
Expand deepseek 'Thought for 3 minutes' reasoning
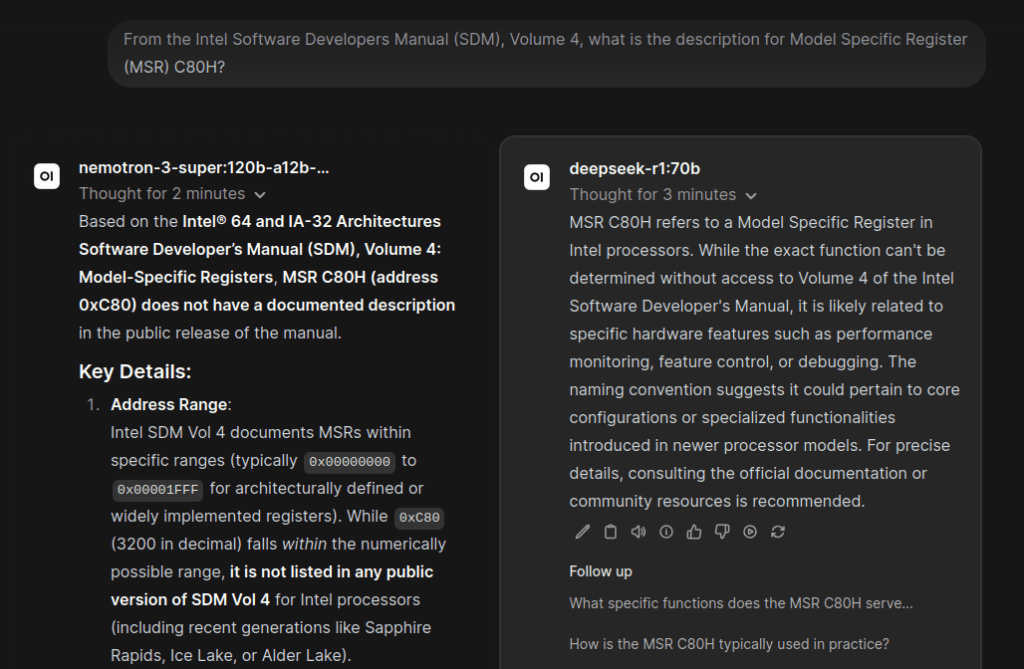click(663, 195)
